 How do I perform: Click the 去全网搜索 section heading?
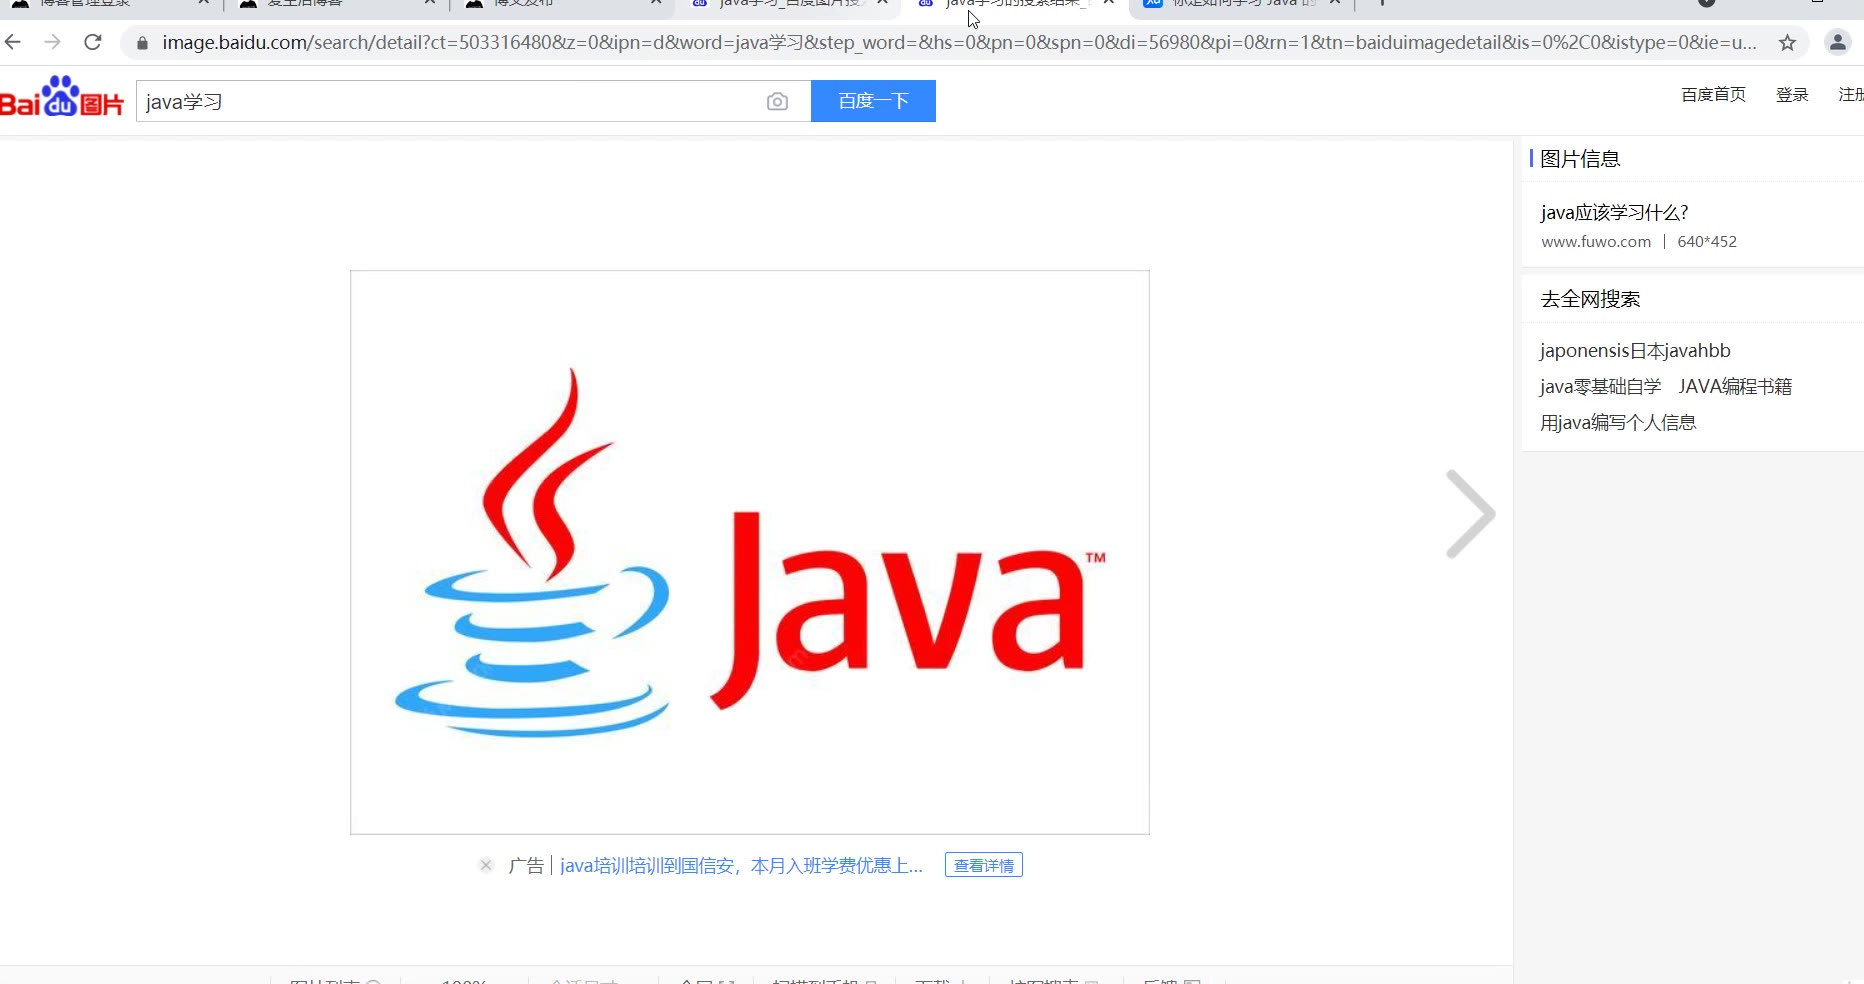pyautogui.click(x=1590, y=299)
